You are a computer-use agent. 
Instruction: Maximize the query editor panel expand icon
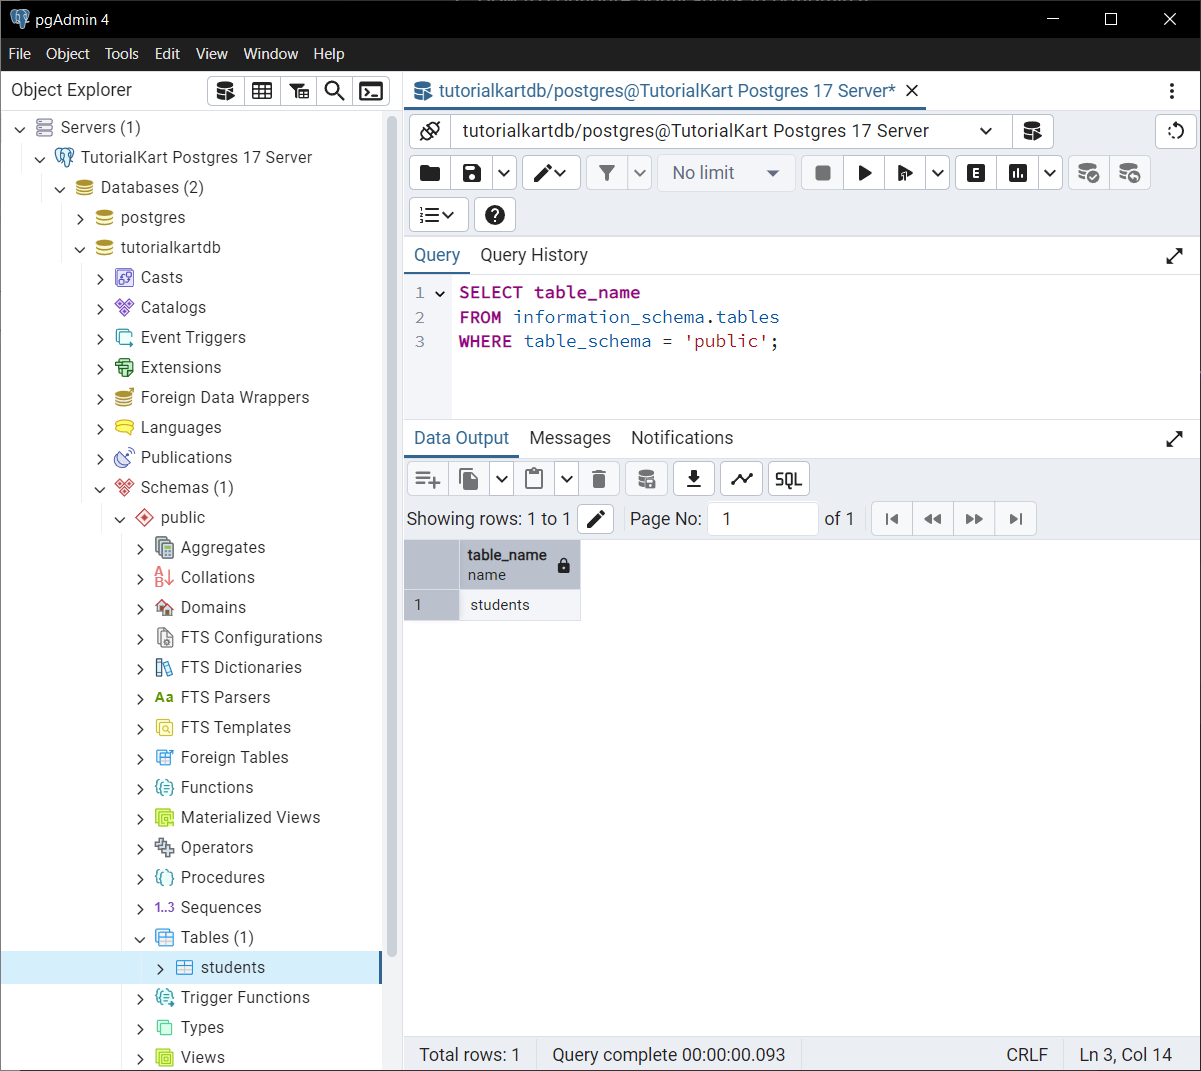coord(1175,256)
